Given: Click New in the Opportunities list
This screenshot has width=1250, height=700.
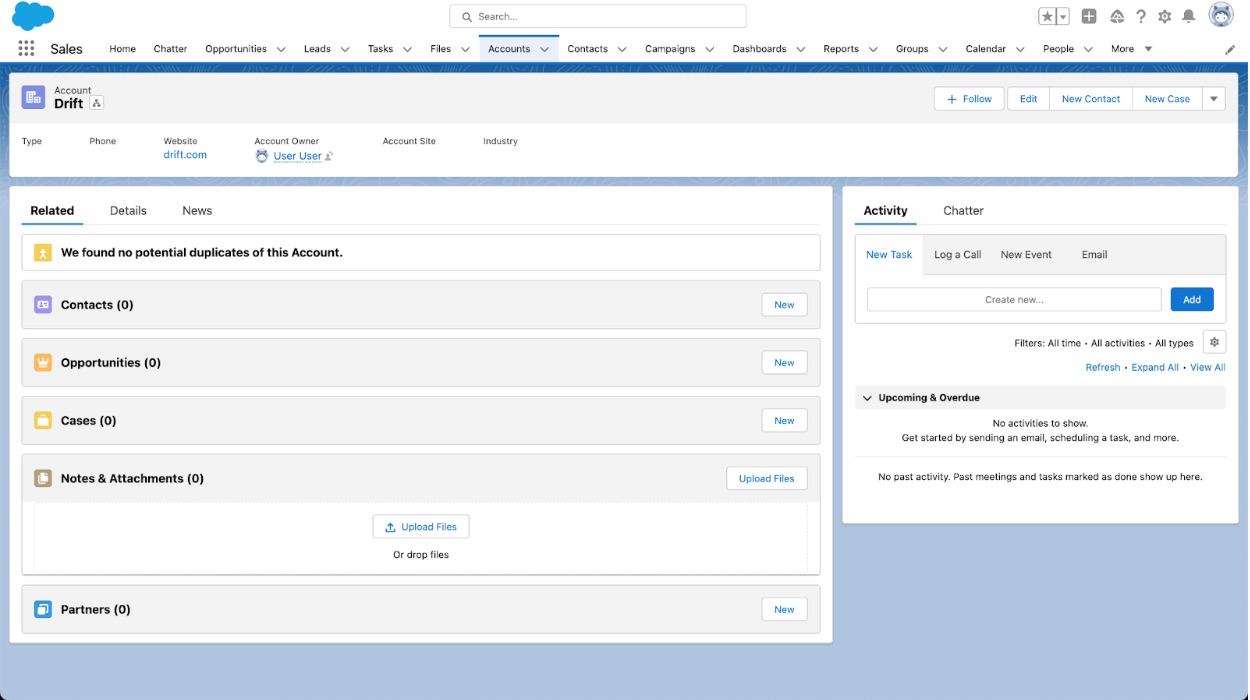Looking at the screenshot, I should tap(784, 363).
